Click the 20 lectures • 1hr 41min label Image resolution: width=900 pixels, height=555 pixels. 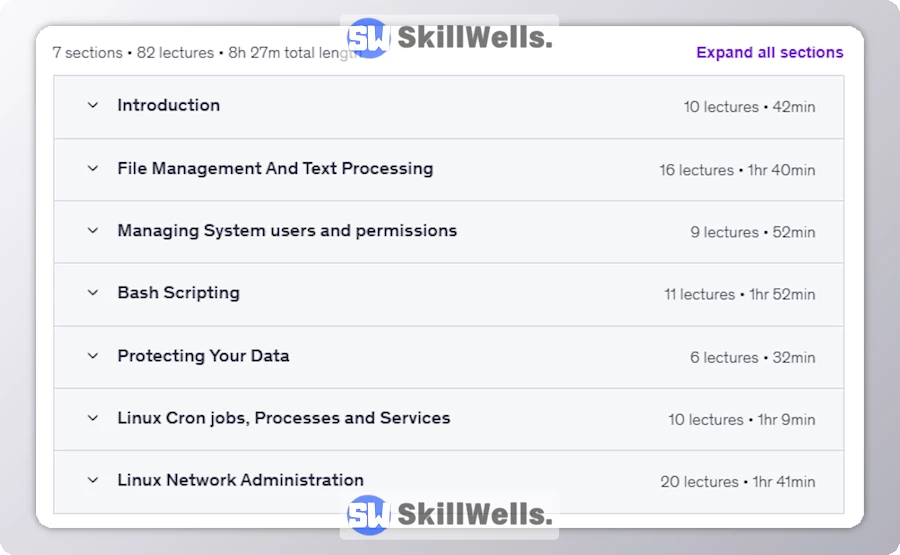pyautogui.click(x=737, y=482)
